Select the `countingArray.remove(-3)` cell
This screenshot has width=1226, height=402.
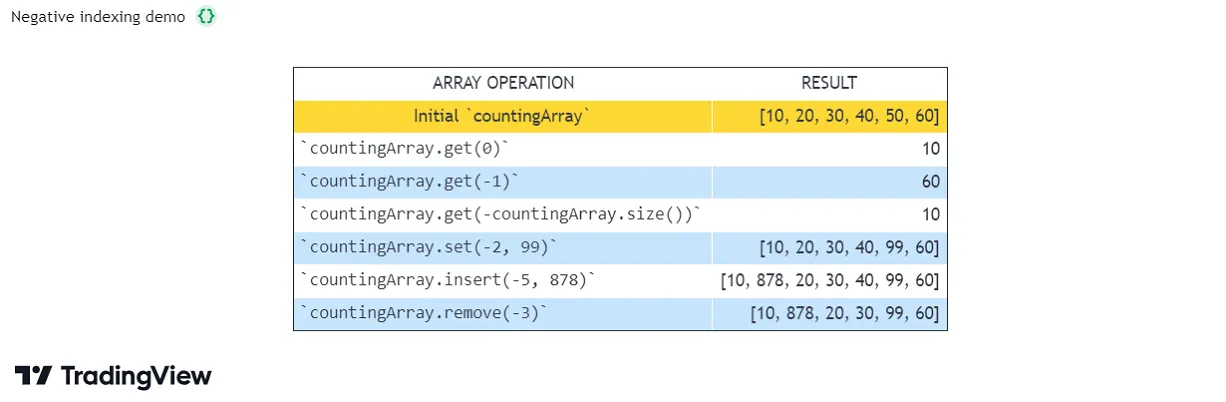click(424, 314)
